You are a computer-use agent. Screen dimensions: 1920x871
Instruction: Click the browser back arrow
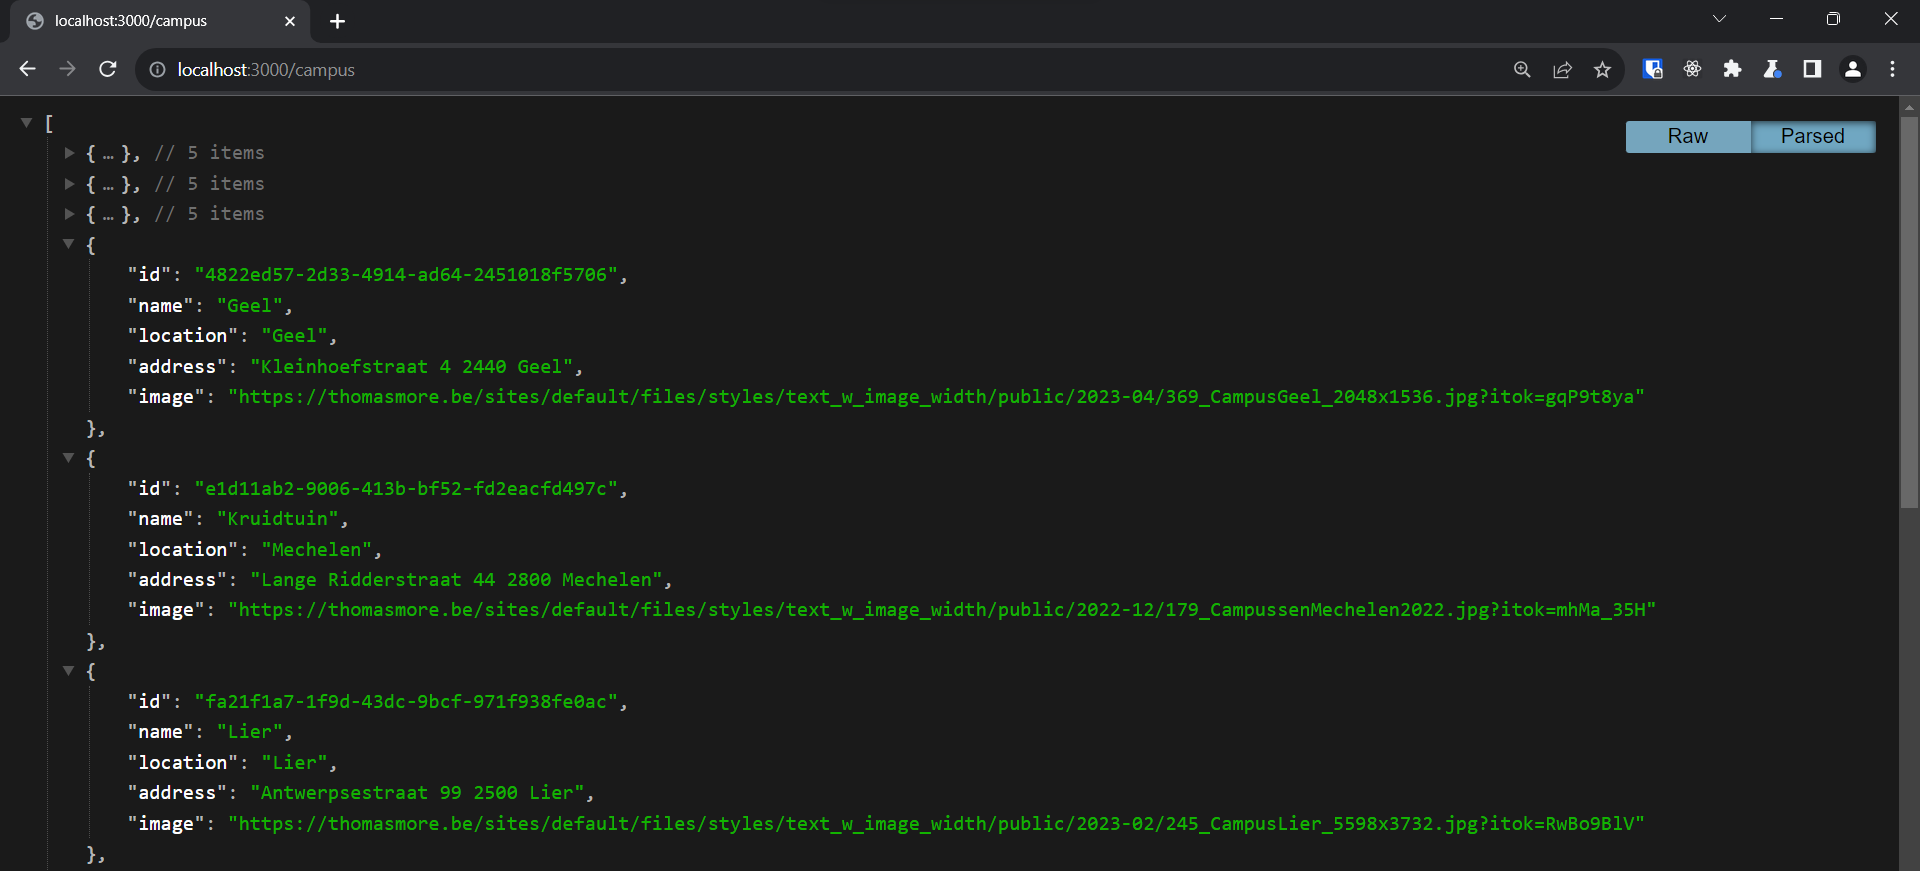[x=27, y=69]
